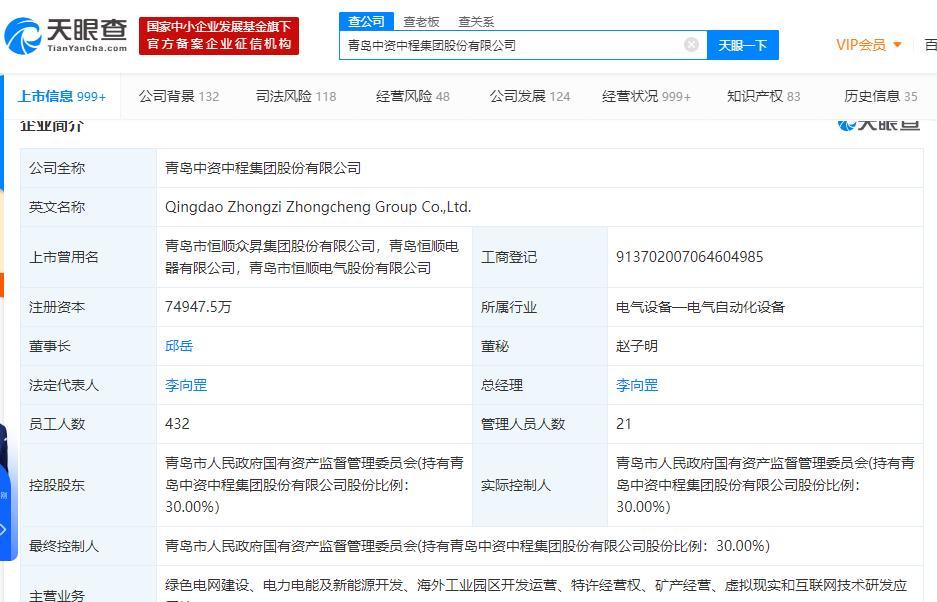Open the 上市信息 999+ tab
937x602 pixels.
click(x=62, y=96)
